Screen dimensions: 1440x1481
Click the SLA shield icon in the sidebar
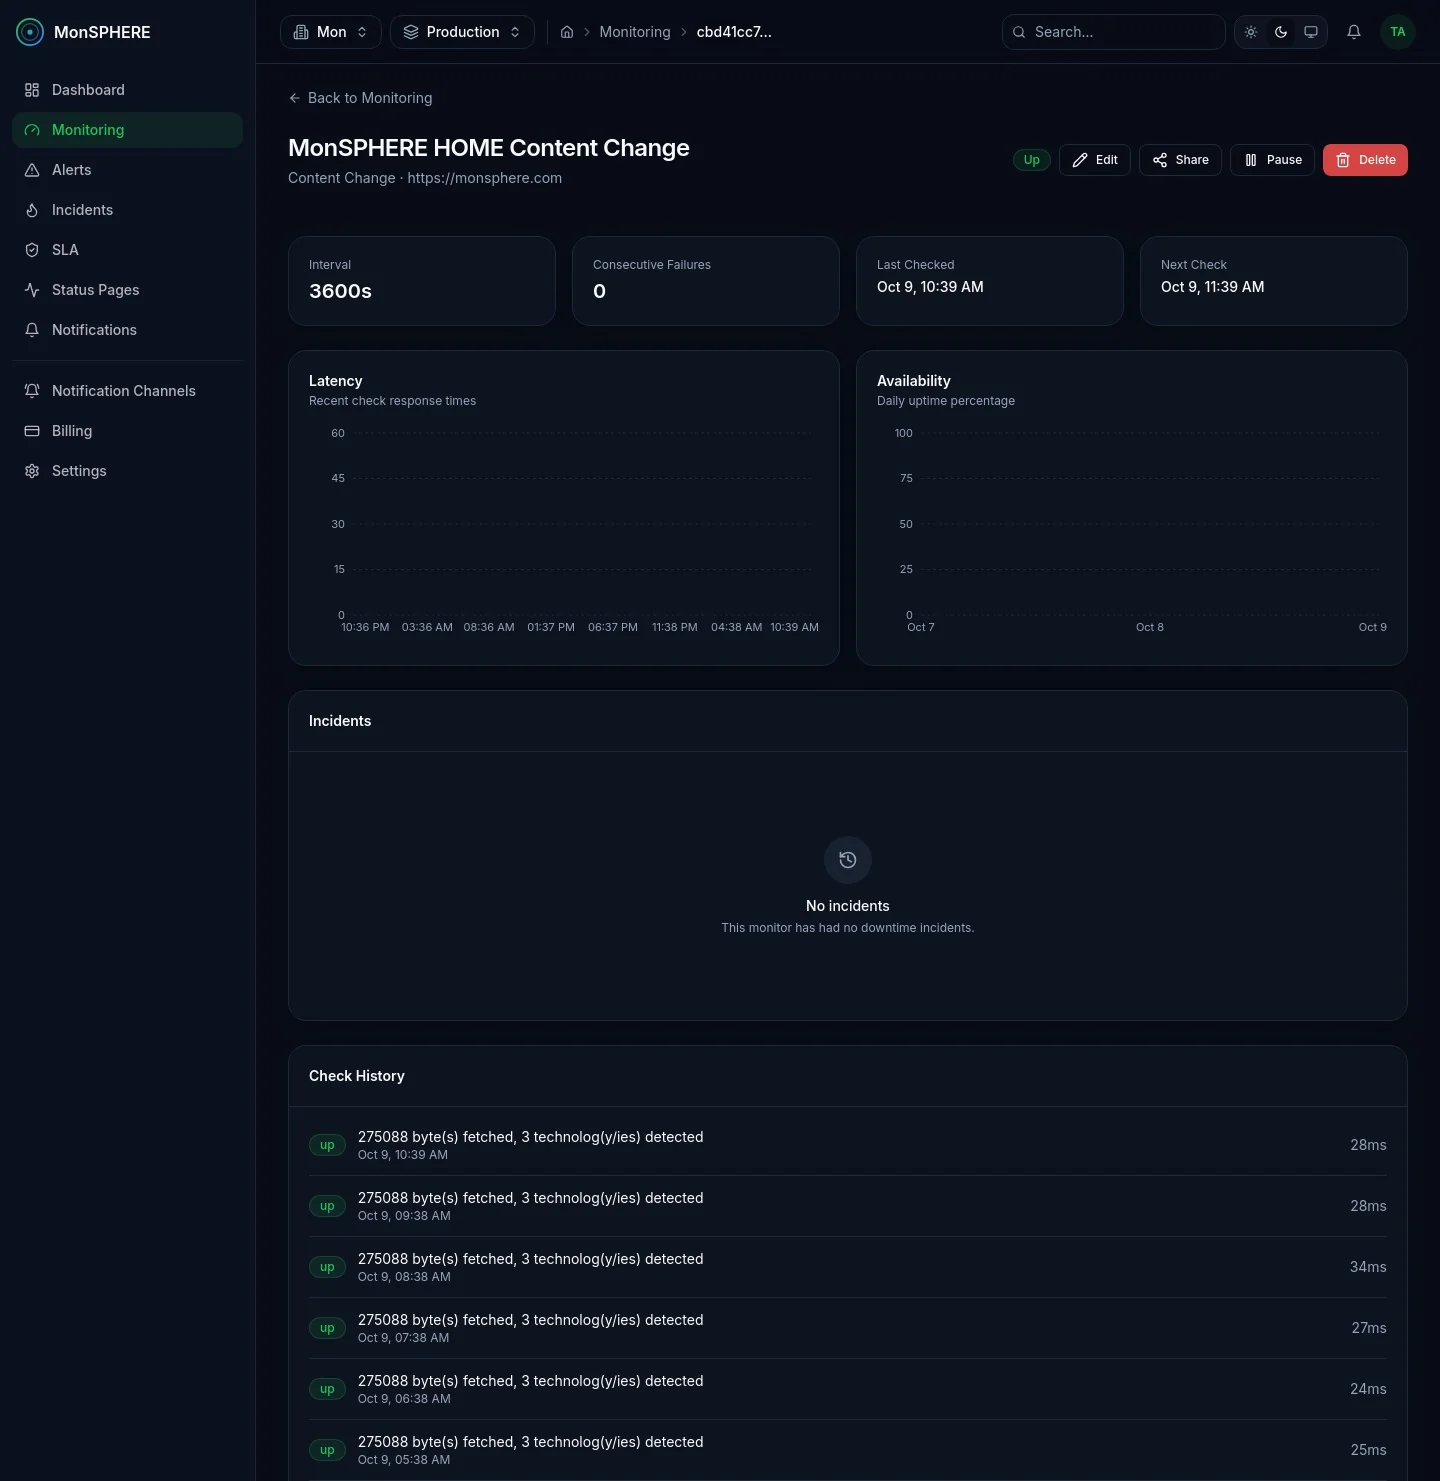(x=32, y=250)
